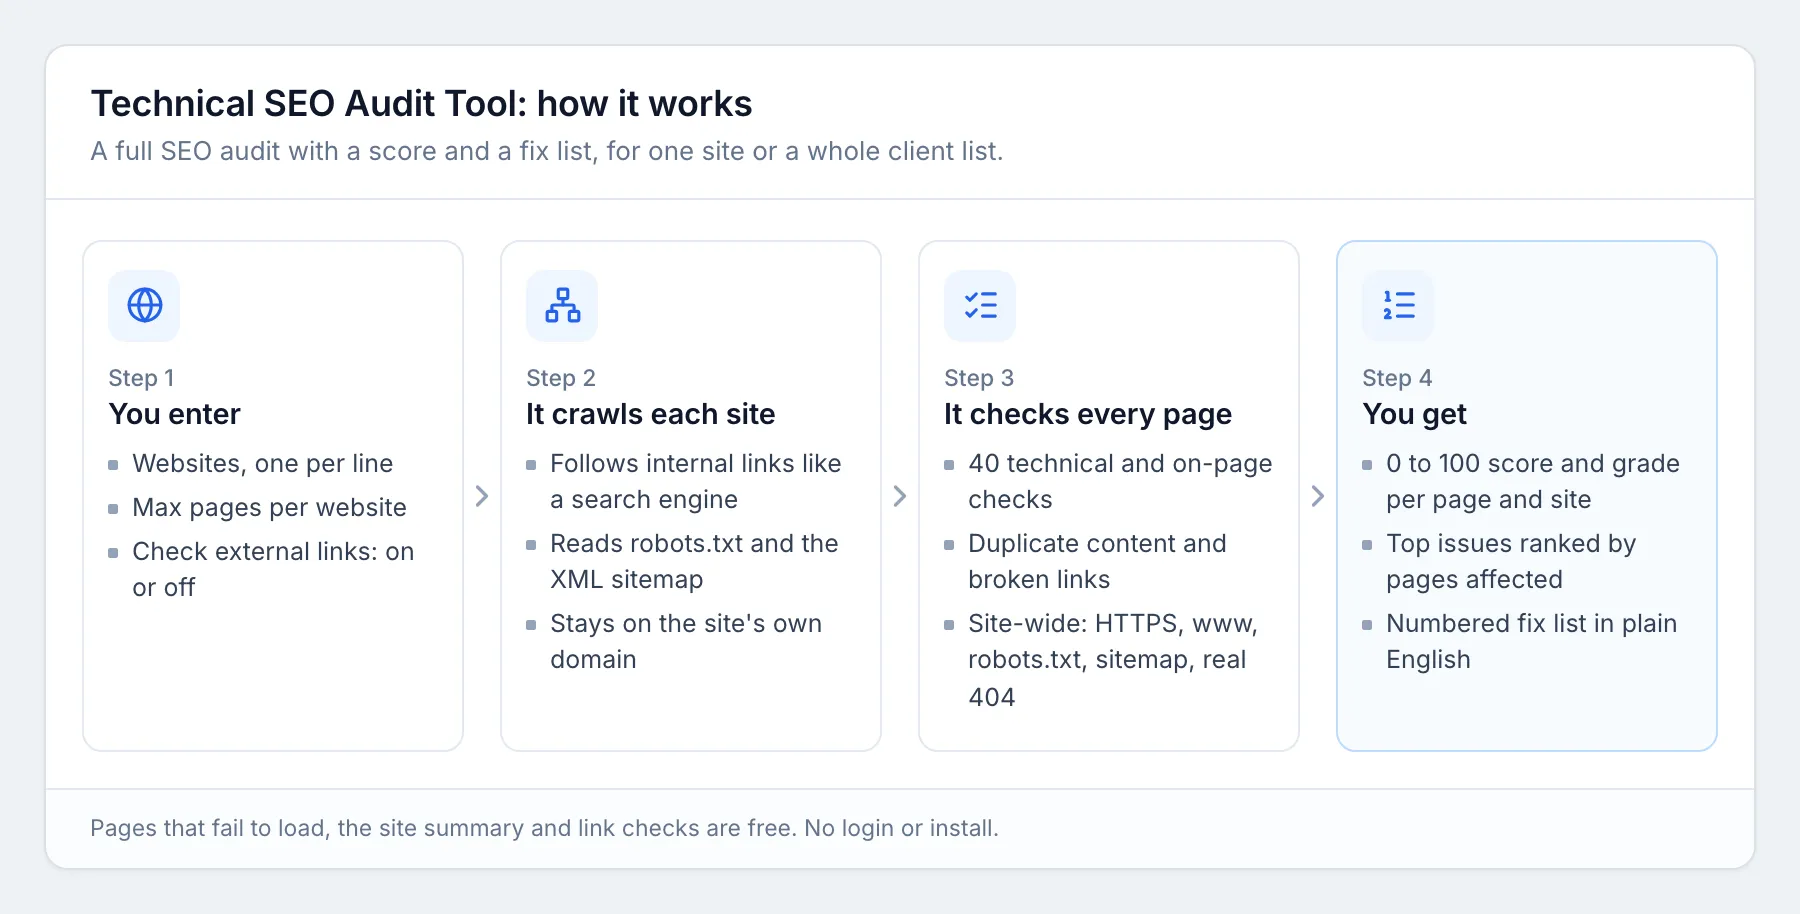Screen dimensions: 1800x914
Task: Click 'Websites, one per line'
Action: [263, 464]
